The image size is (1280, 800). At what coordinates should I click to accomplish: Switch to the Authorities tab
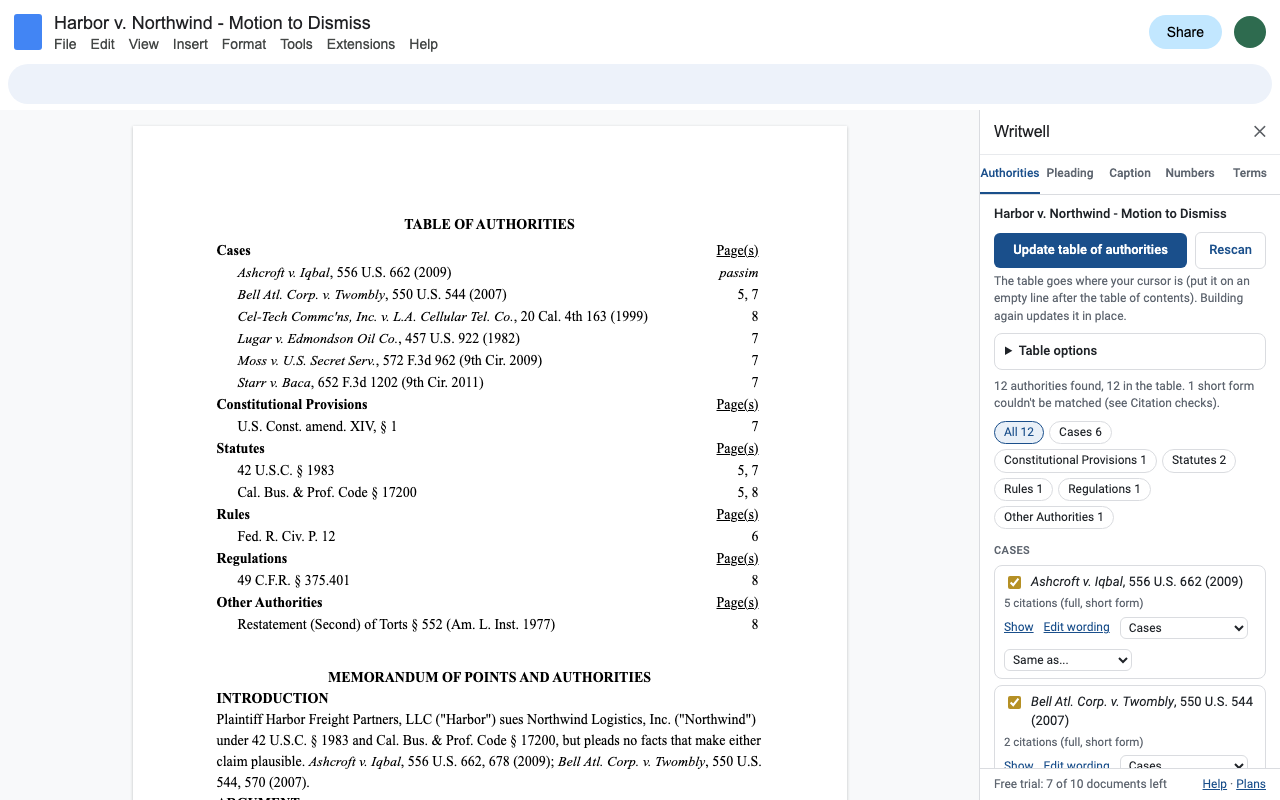click(1010, 174)
